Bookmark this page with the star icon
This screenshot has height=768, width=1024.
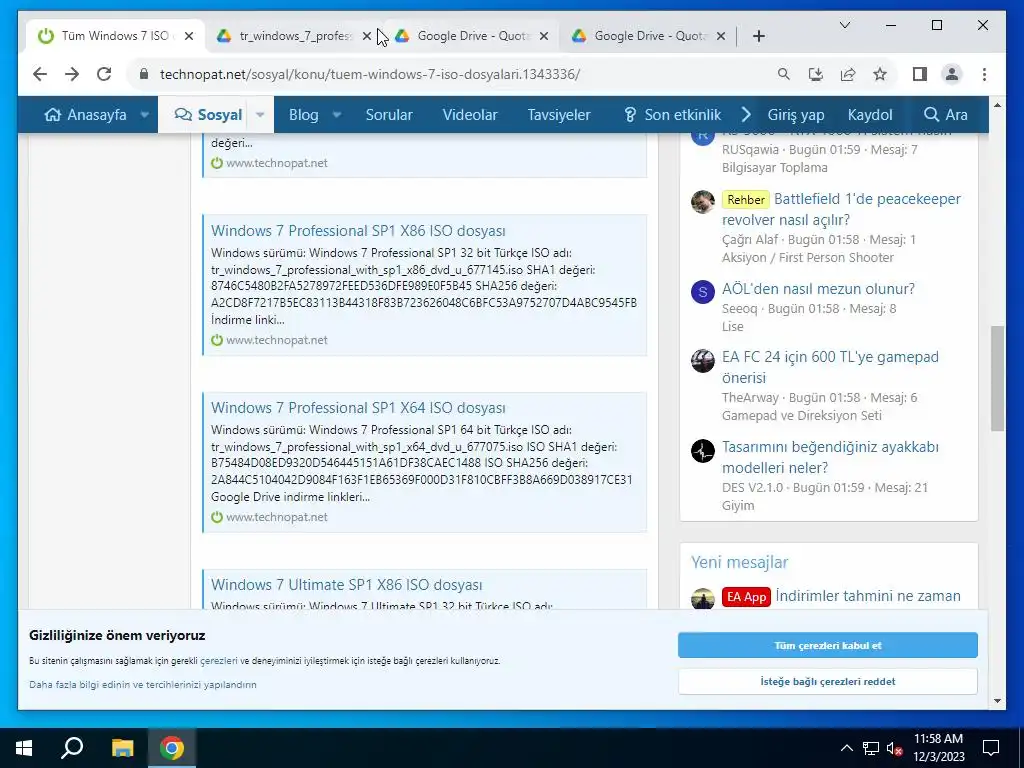click(880, 74)
